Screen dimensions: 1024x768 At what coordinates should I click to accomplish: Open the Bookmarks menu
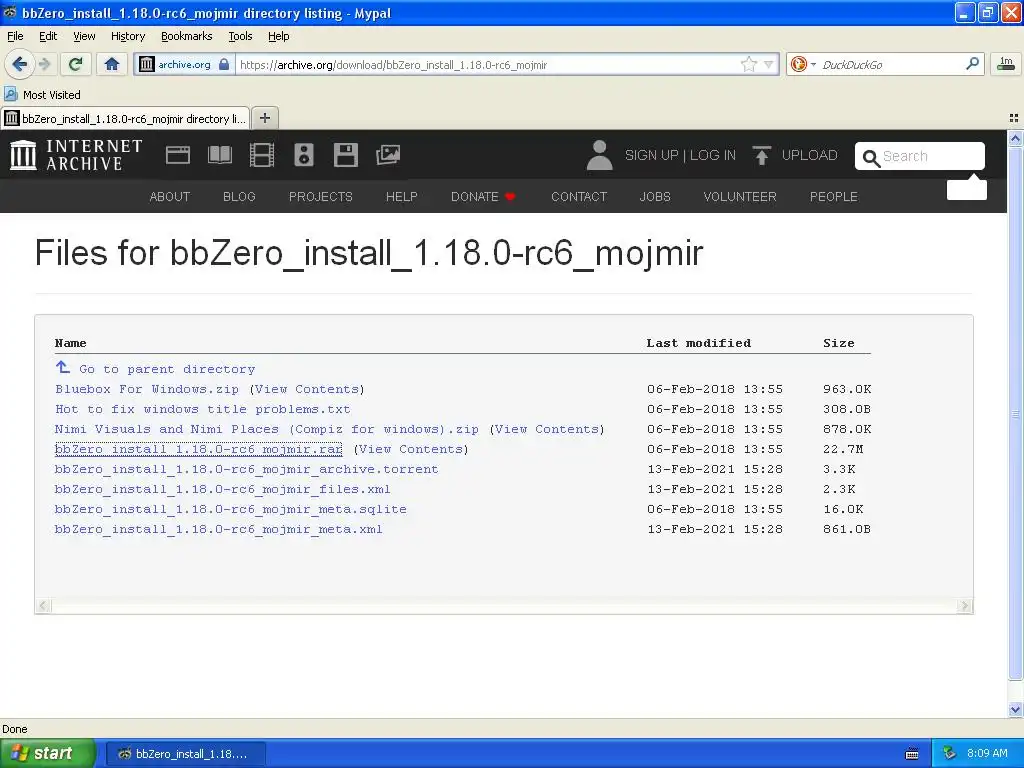coord(187,36)
